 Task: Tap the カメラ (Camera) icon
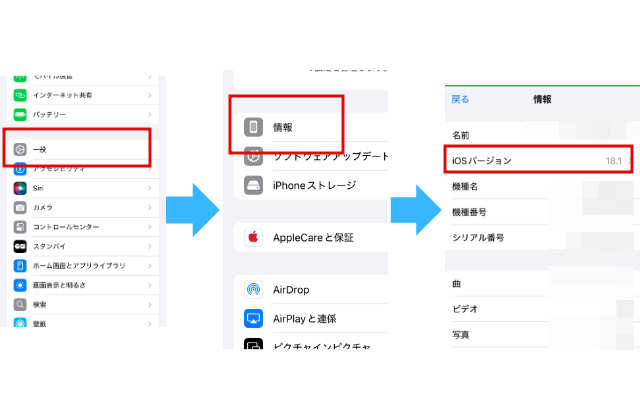[x=20, y=207]
